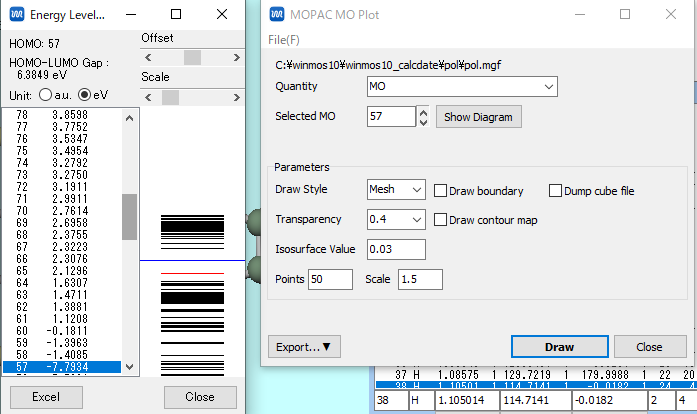Screen dimensions: 697x414
Task: Click the energy list scroll up arrow
Action: 129,118
